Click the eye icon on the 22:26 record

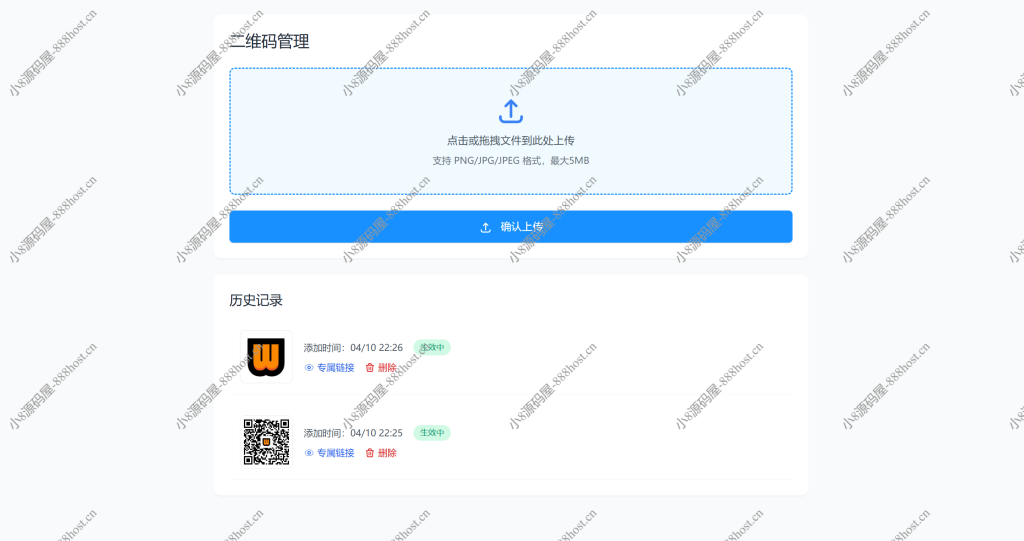pyautogui.click(x=309, y=368)
